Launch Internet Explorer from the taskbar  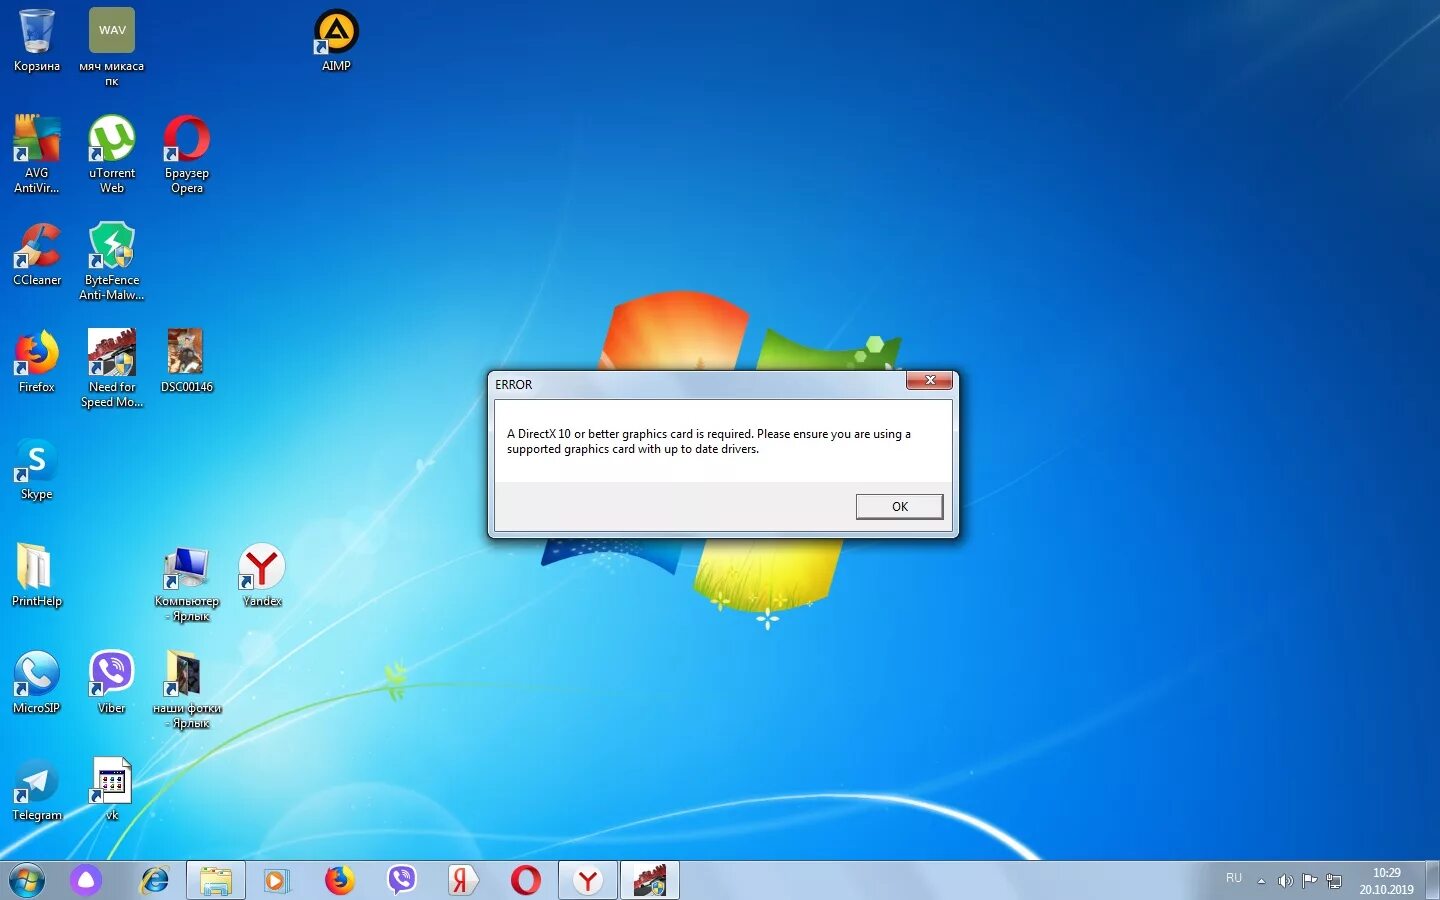click(154, 881)
